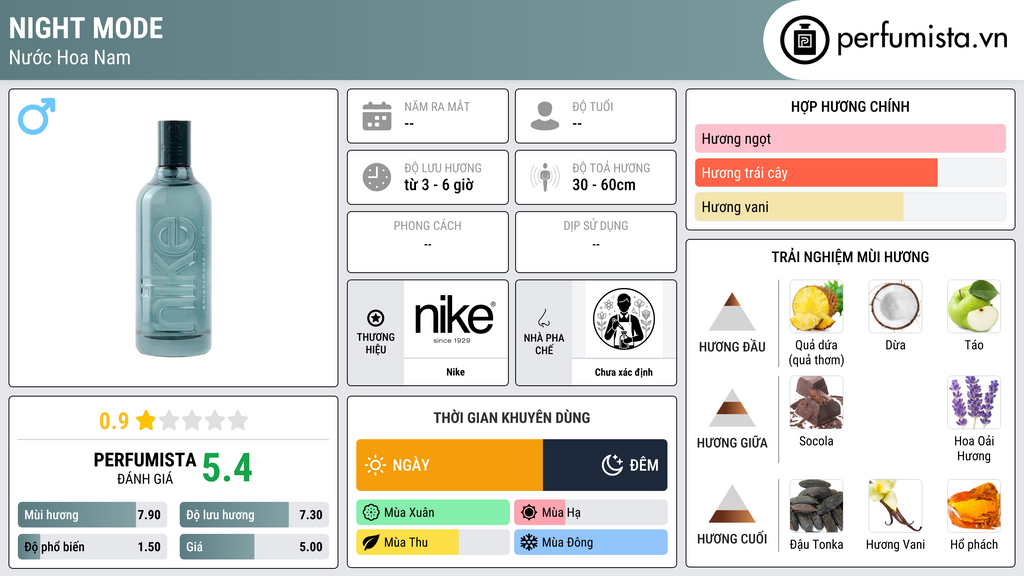Select the Mùa Xuân season bar
This screenshot has width=1024, height=576.
tap(433, 513)
